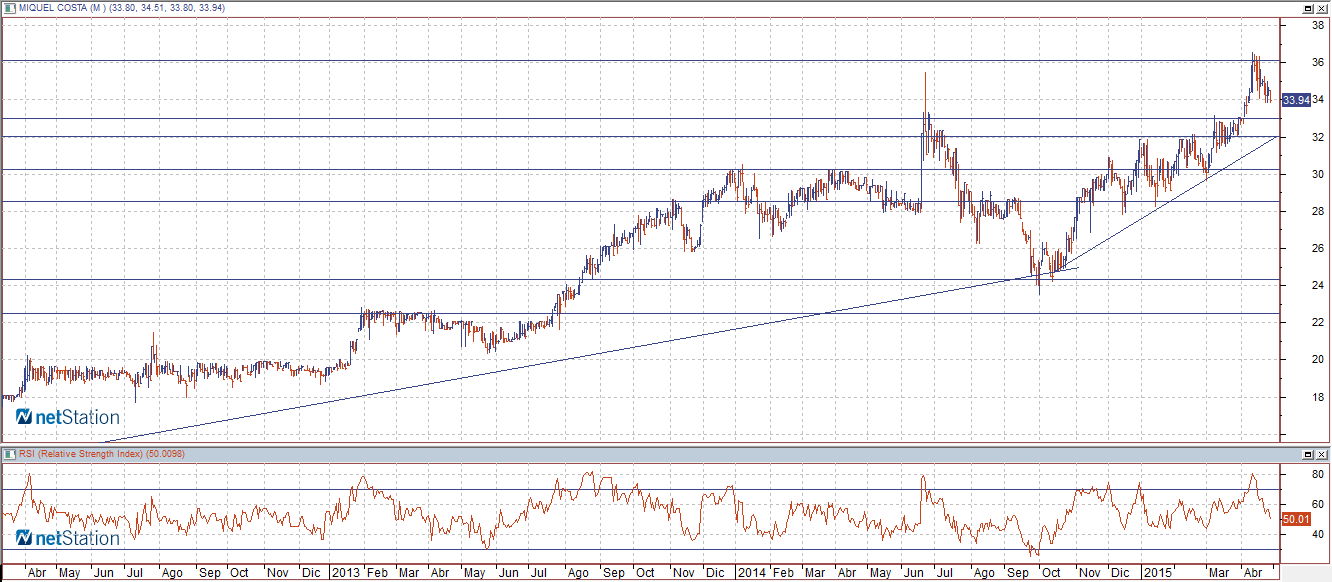
Task: Click the 38 level on price axis
Action: coord(1318,25)
